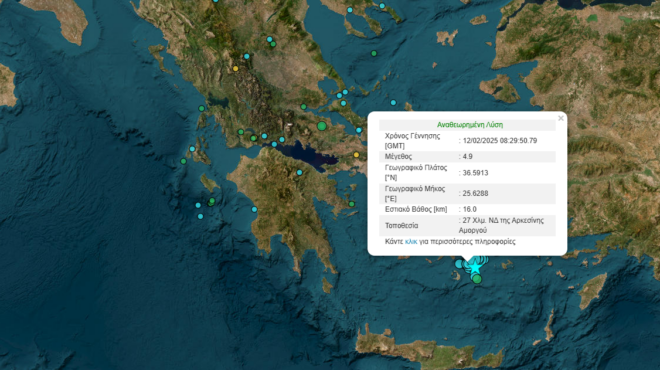This screenshot has height=370, width=660.
Task: Select the cyan marker just left of the popup
Action: [x=359, y=130]
